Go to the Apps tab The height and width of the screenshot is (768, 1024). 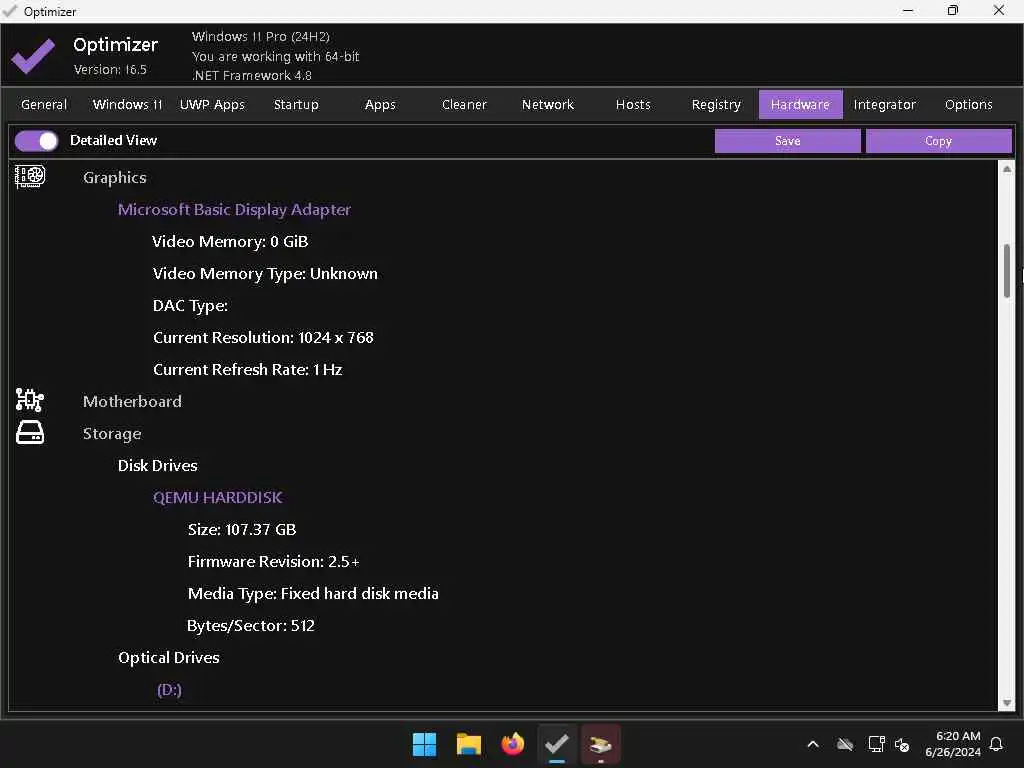[380, 104]
